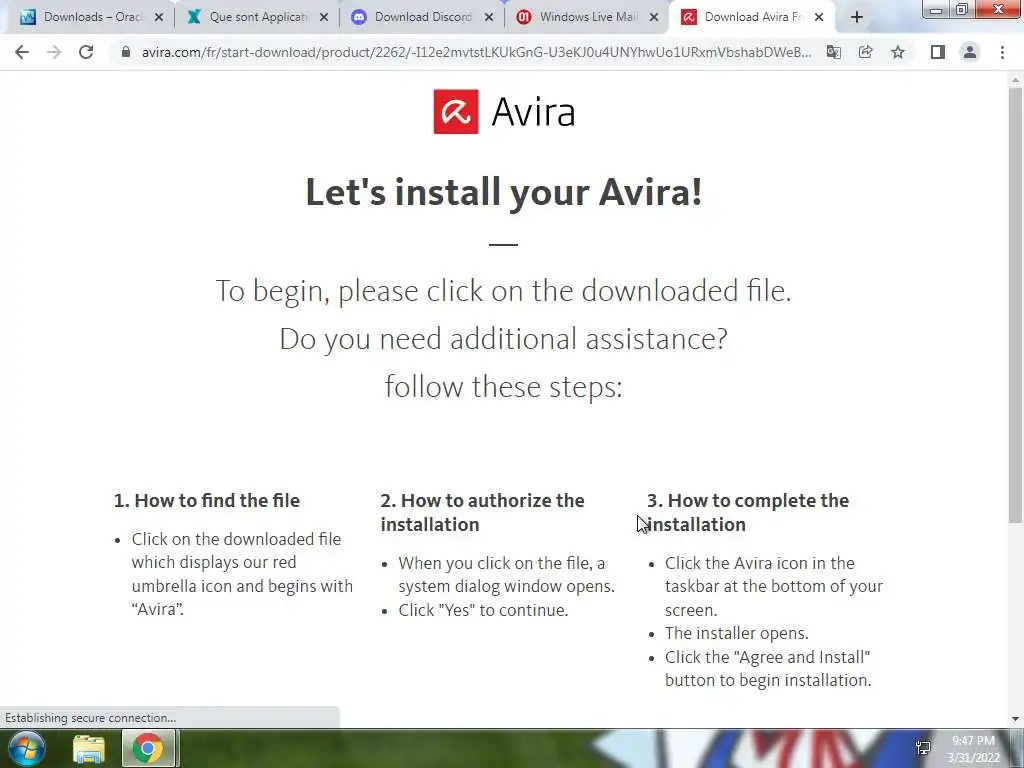Close the Download Avira tab

click(819, 18)
